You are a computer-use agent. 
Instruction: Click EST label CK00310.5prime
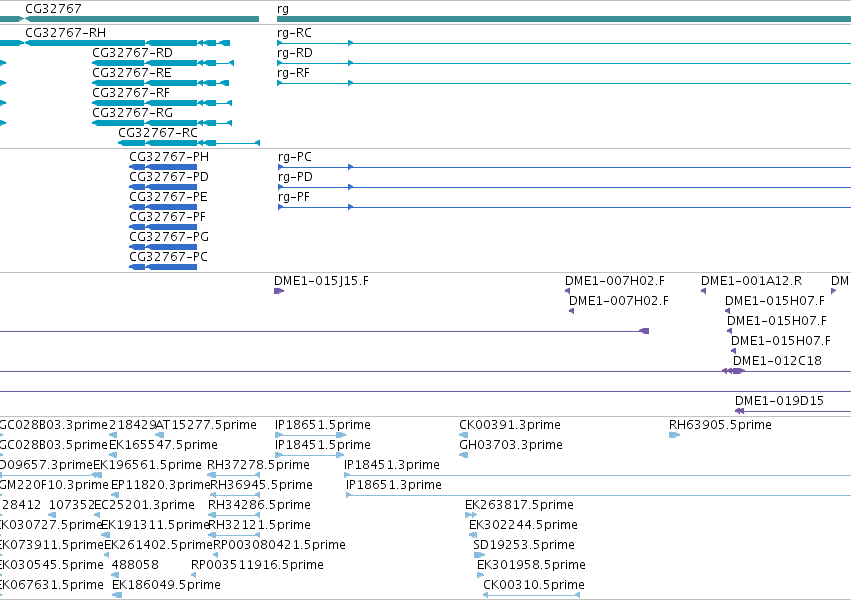pos(534,585)
